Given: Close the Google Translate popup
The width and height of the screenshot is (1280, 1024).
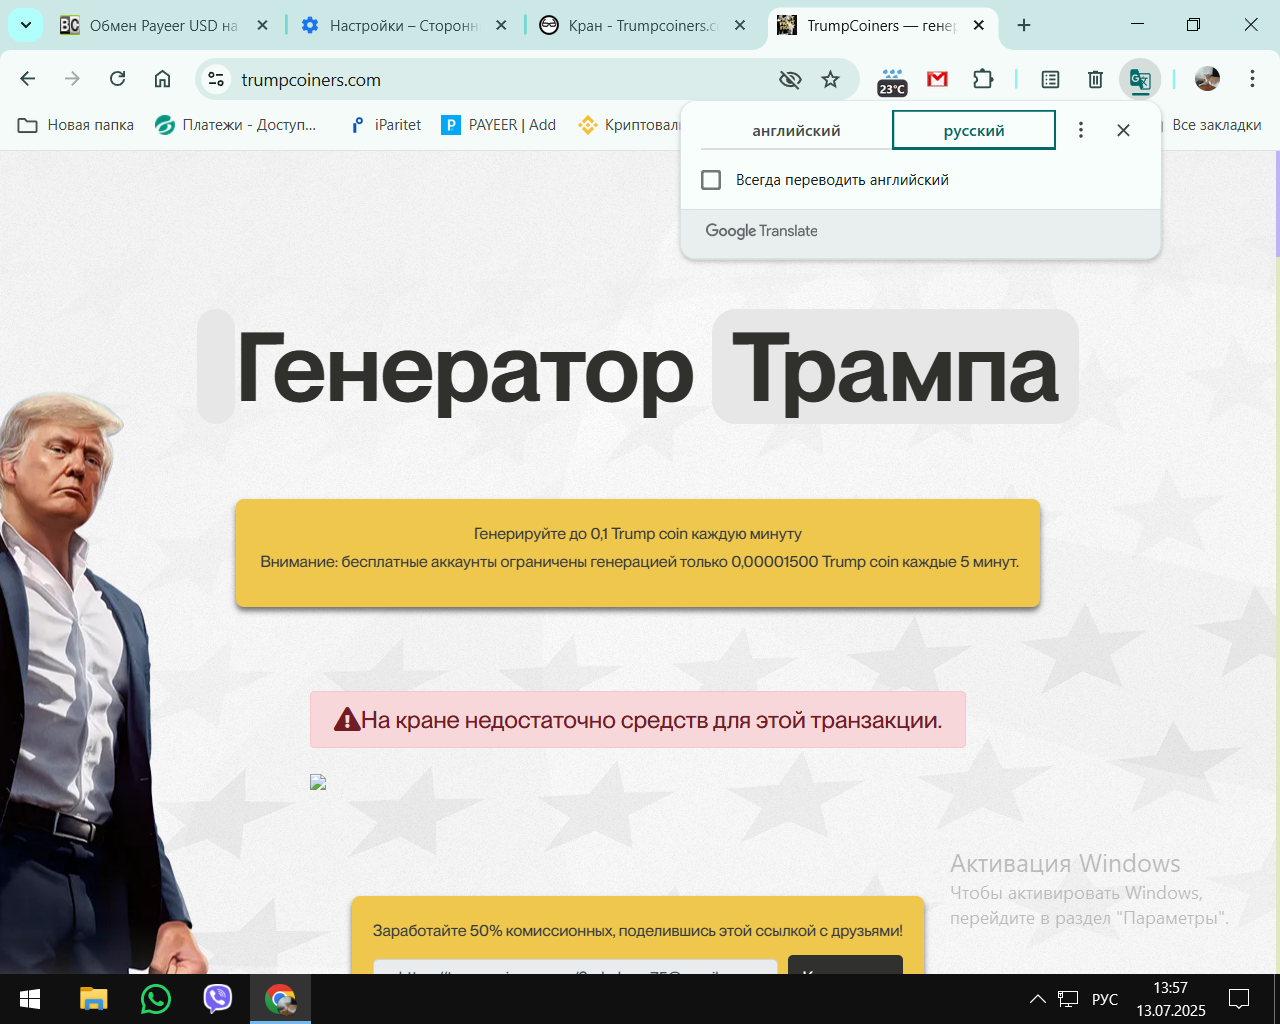Looking at the screenshot, I should pyautogui.click(x=1123, y=130).
